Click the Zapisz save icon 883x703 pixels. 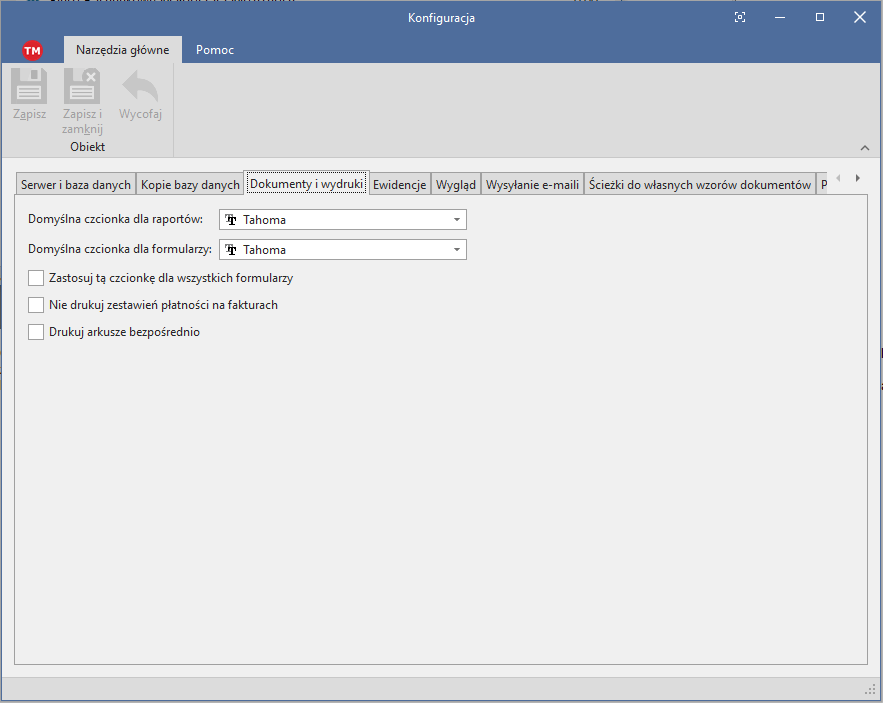(x=29, y=87)
